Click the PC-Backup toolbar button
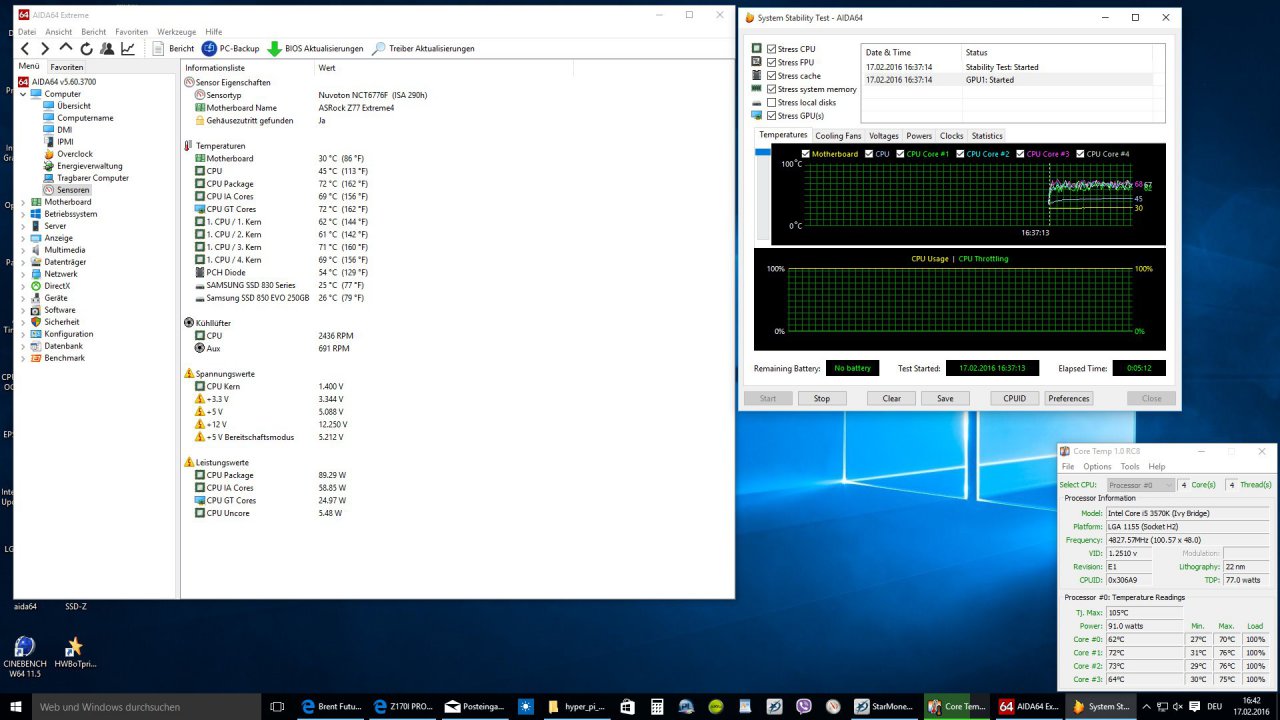Screen dimensions: 1280x720 click(231, 48)
